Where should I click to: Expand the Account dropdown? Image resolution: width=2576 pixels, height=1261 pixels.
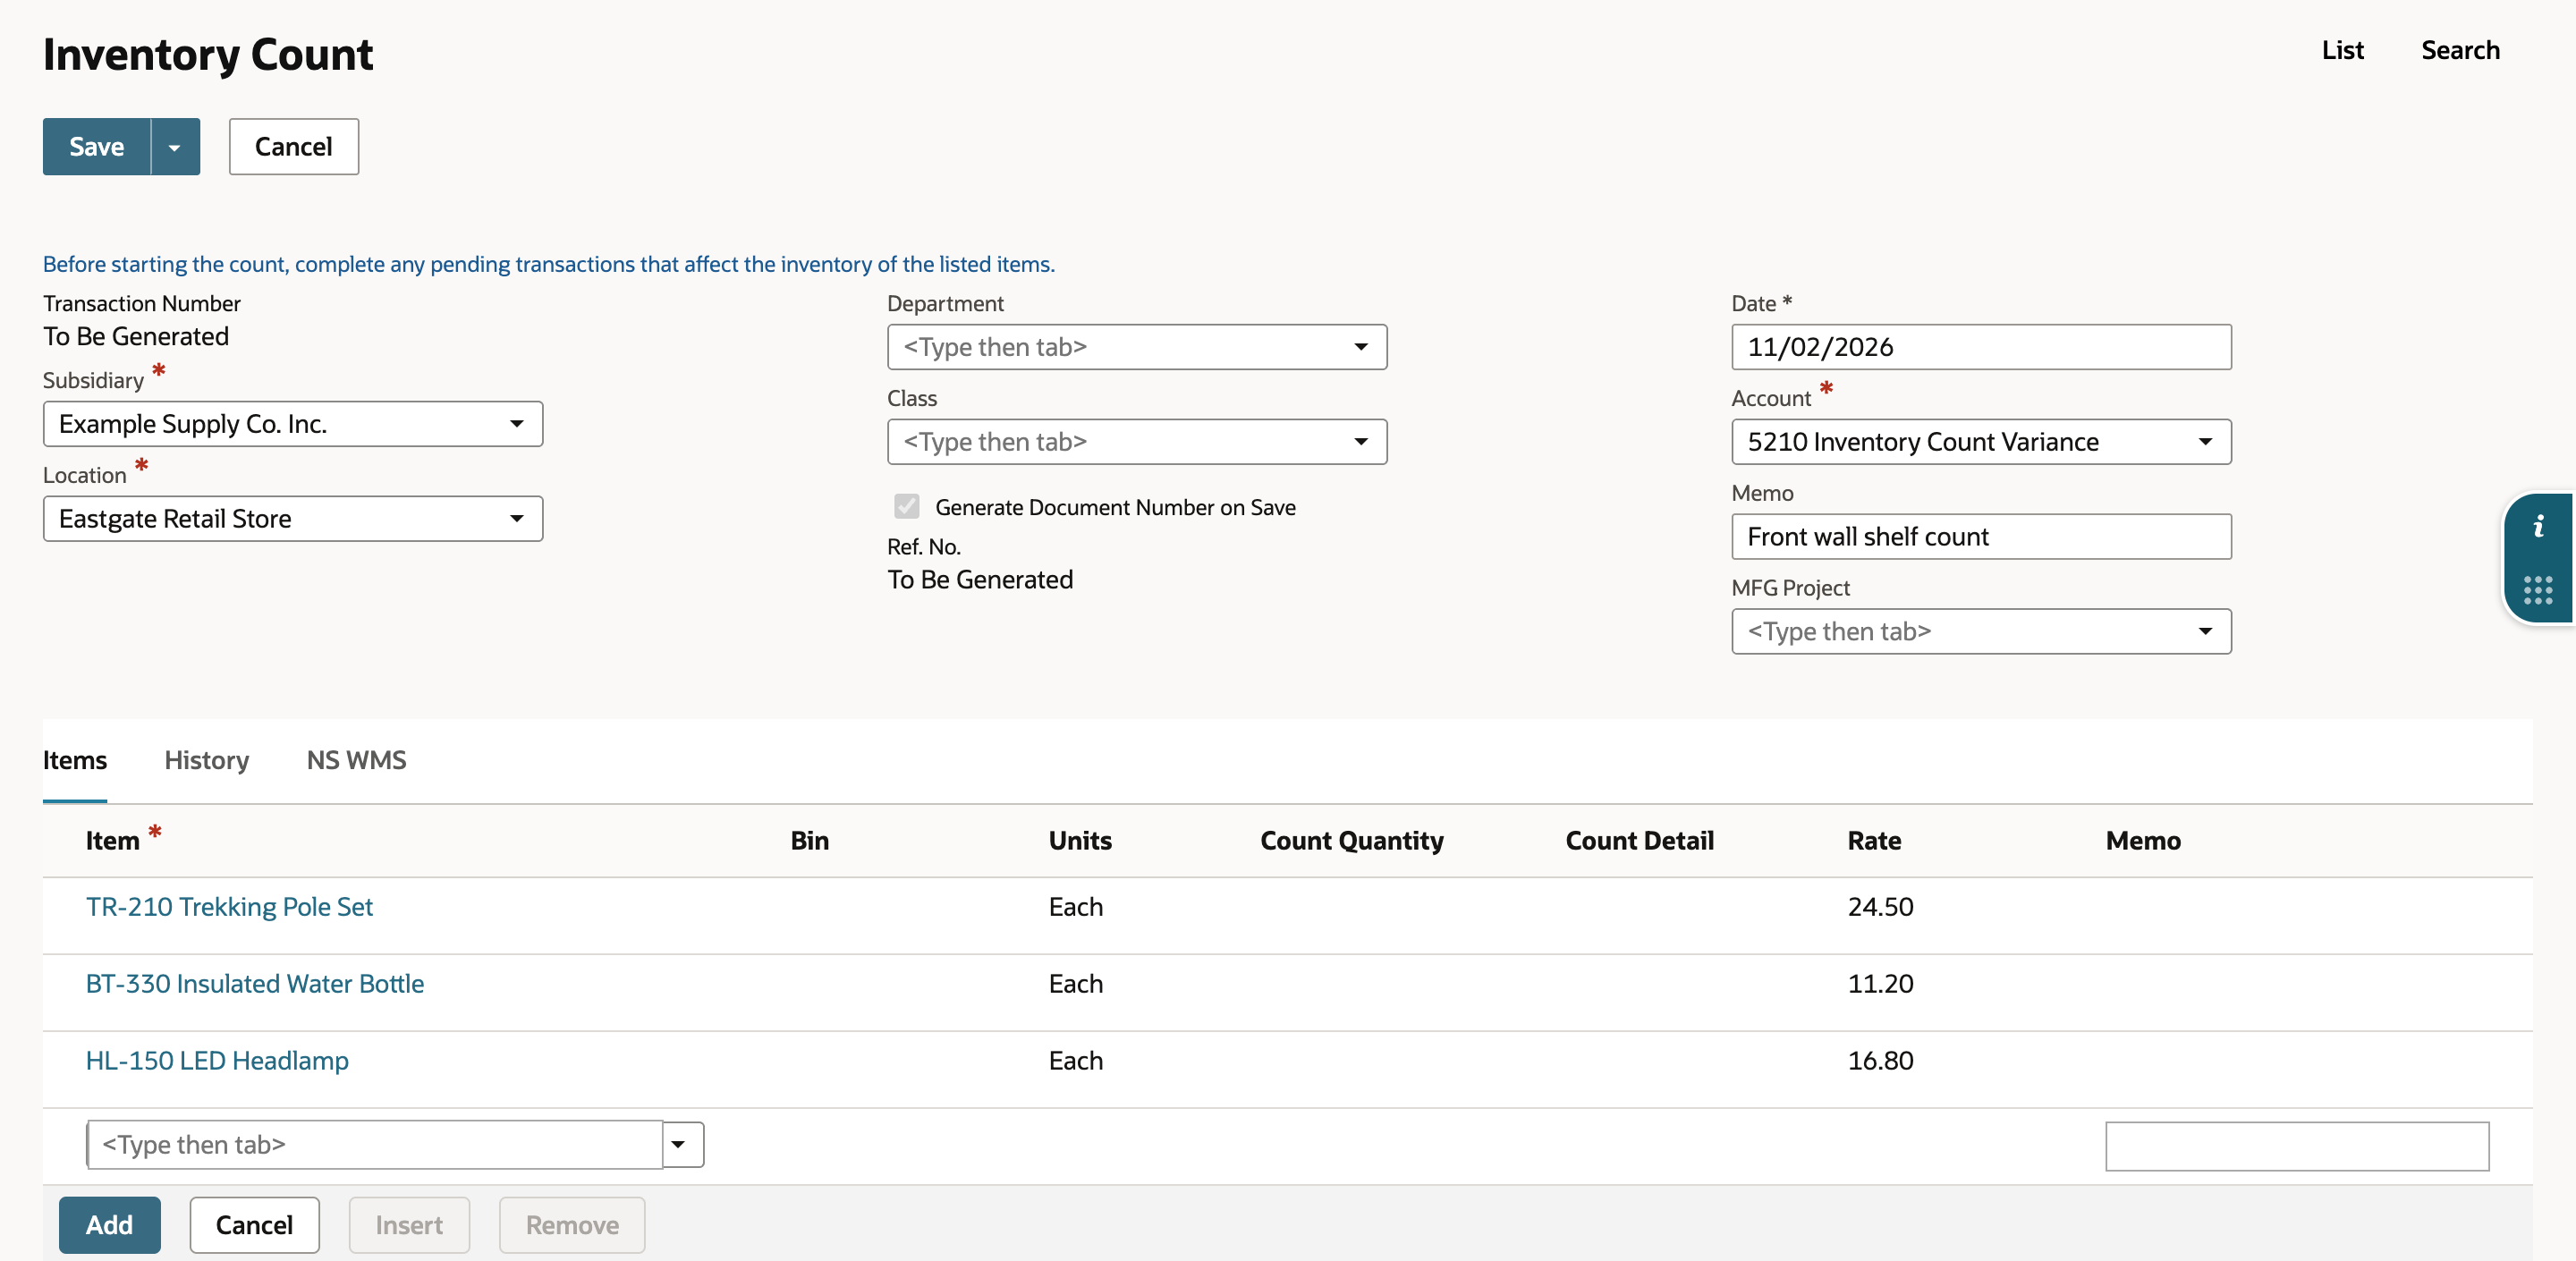coord(2205,442)
